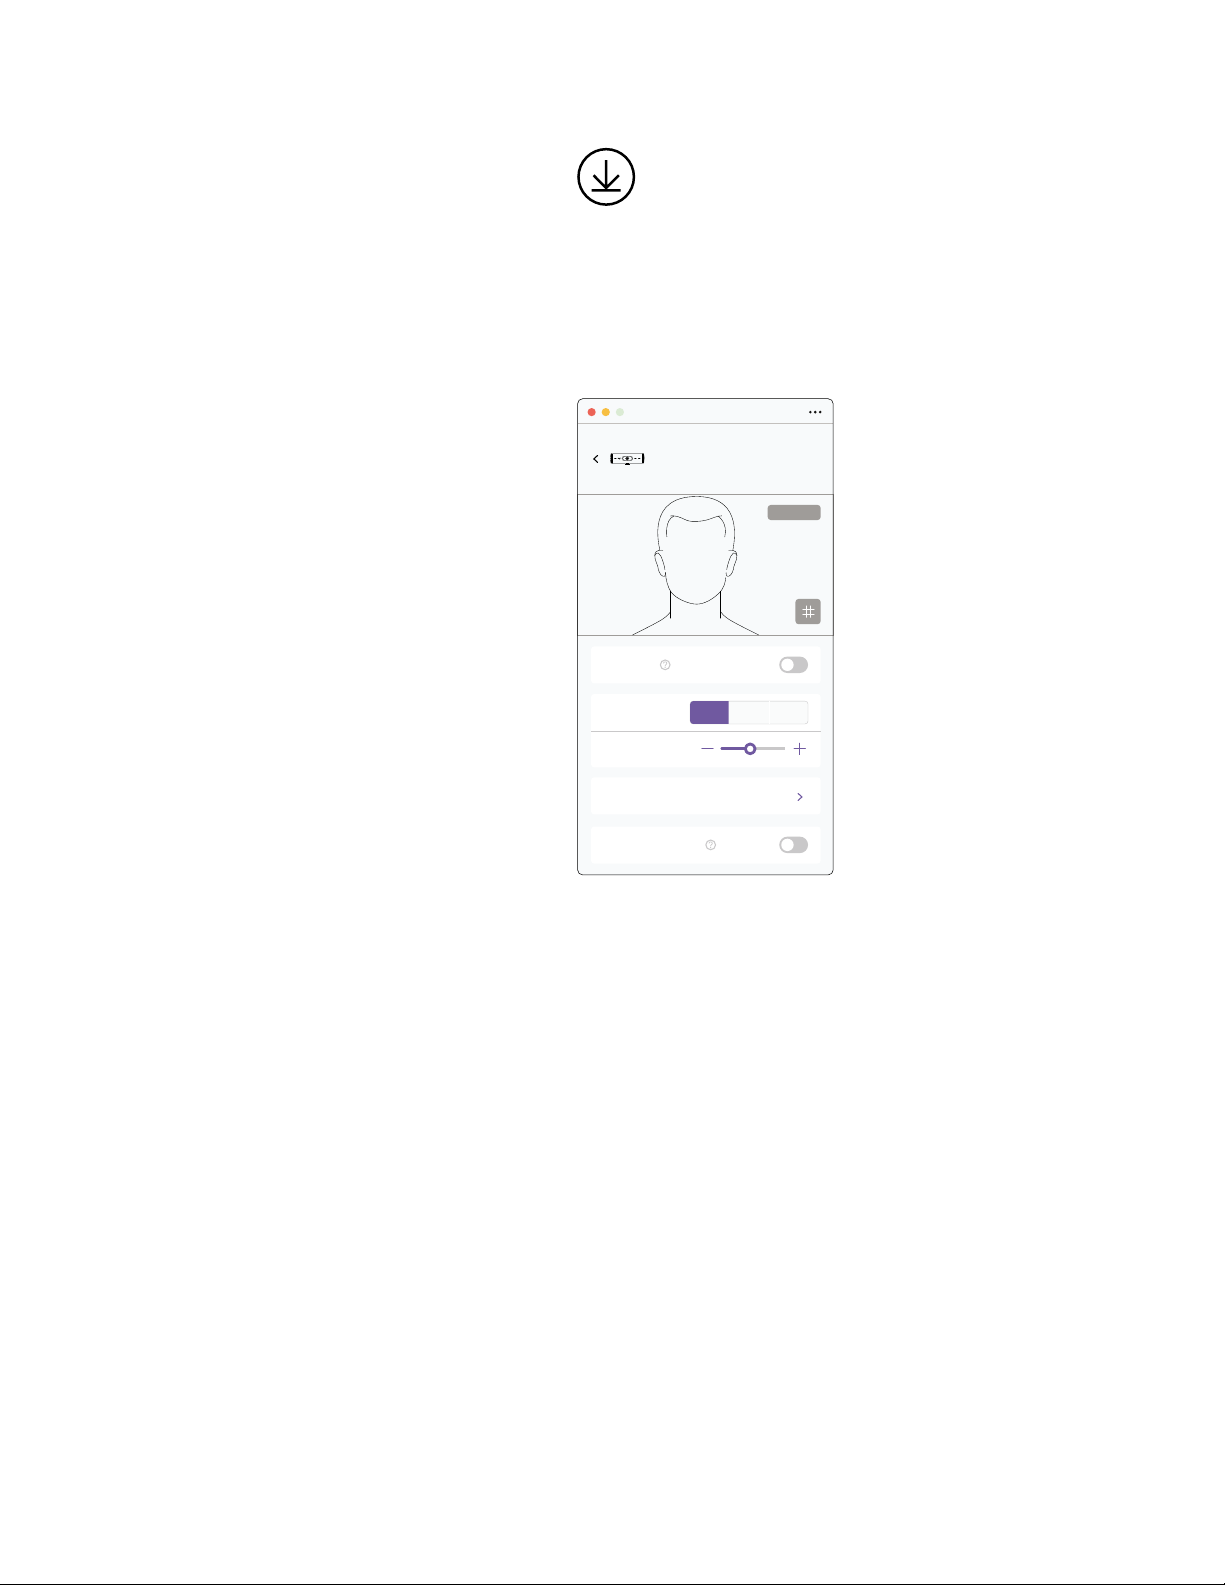Click the gray pill button over preview
Viewport: 1225px width, 1585px height.
[x=794, y=512]
